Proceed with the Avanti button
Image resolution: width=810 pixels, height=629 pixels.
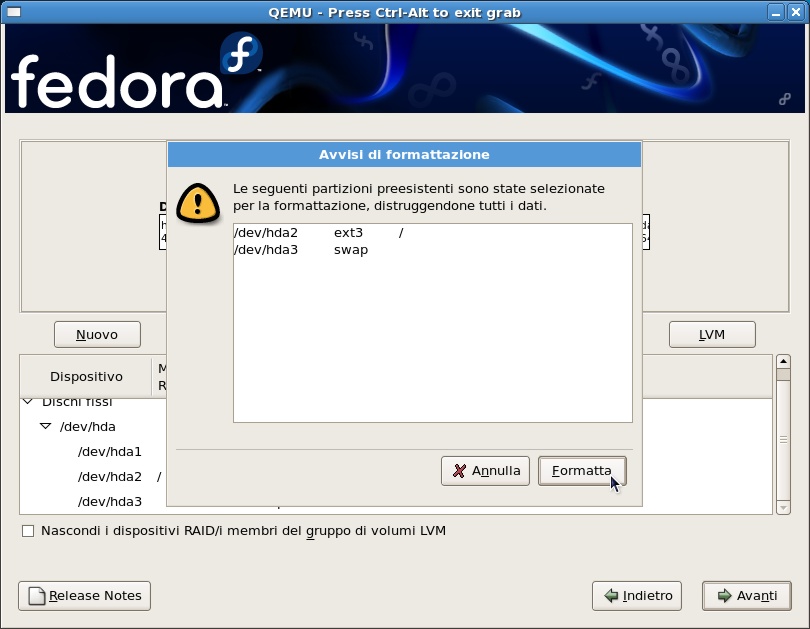pos(746,596)
